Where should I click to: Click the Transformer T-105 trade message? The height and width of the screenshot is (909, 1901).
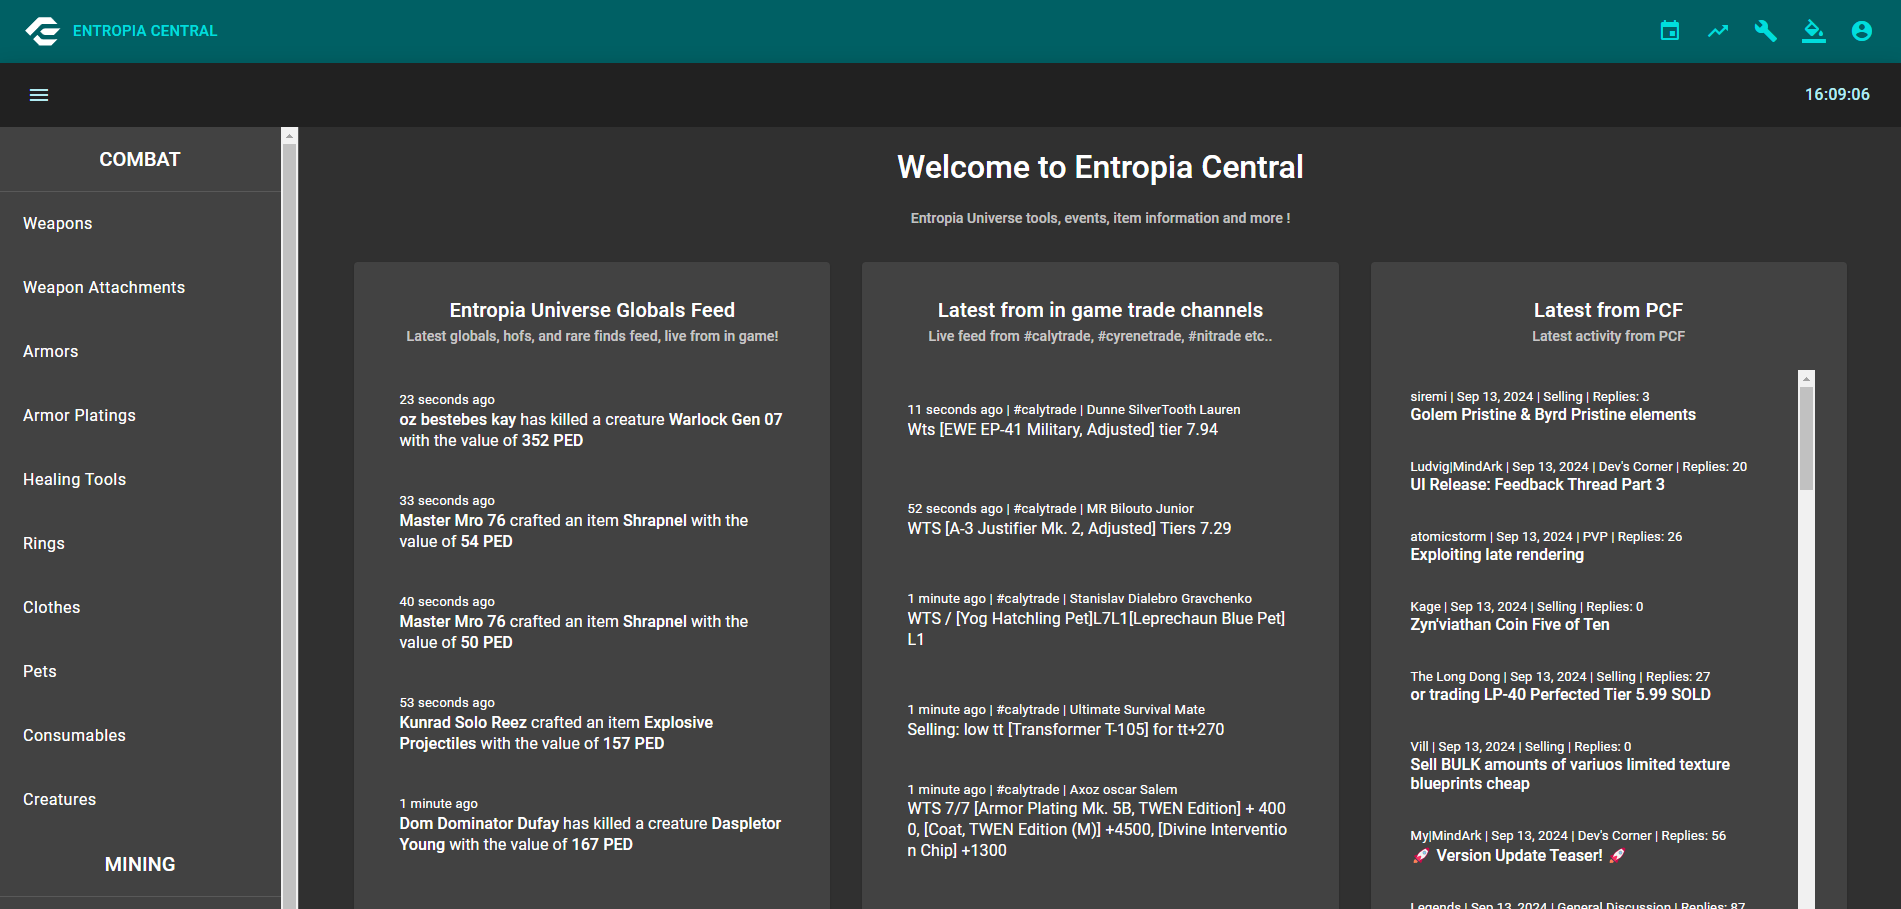[x=1066, y=730]
